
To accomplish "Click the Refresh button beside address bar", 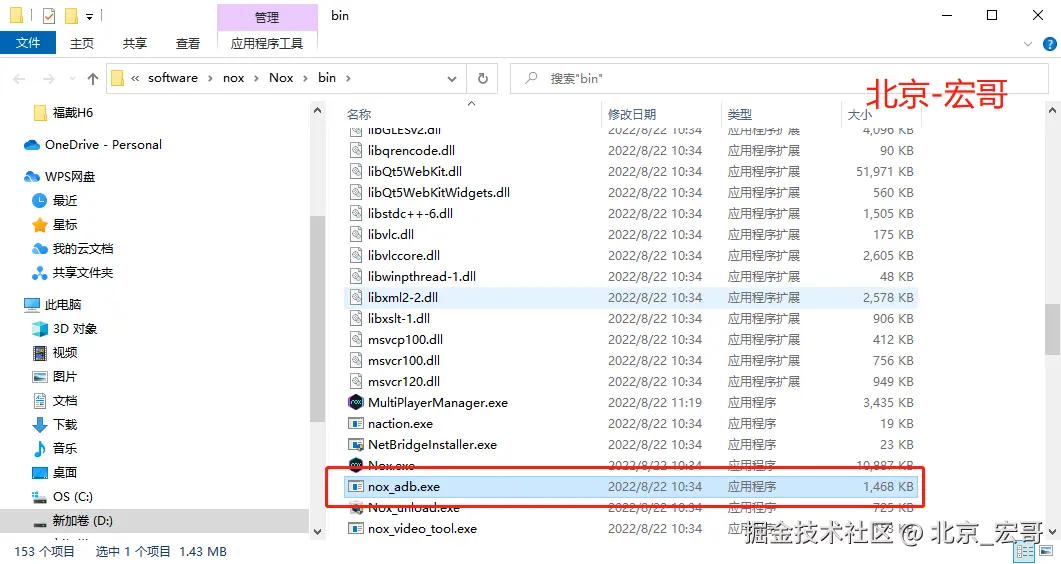I will (x=482, y=78).
